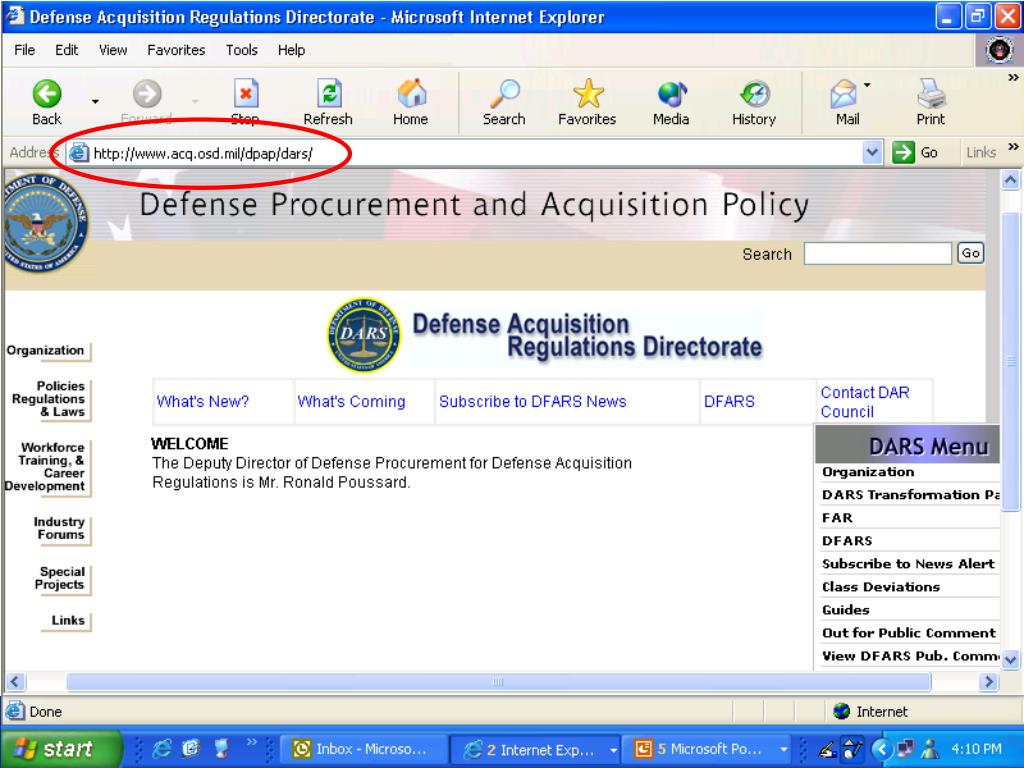The width and height of the screenshot is (1024, 768).
Task: Open the Help menu
Action: 291,50
